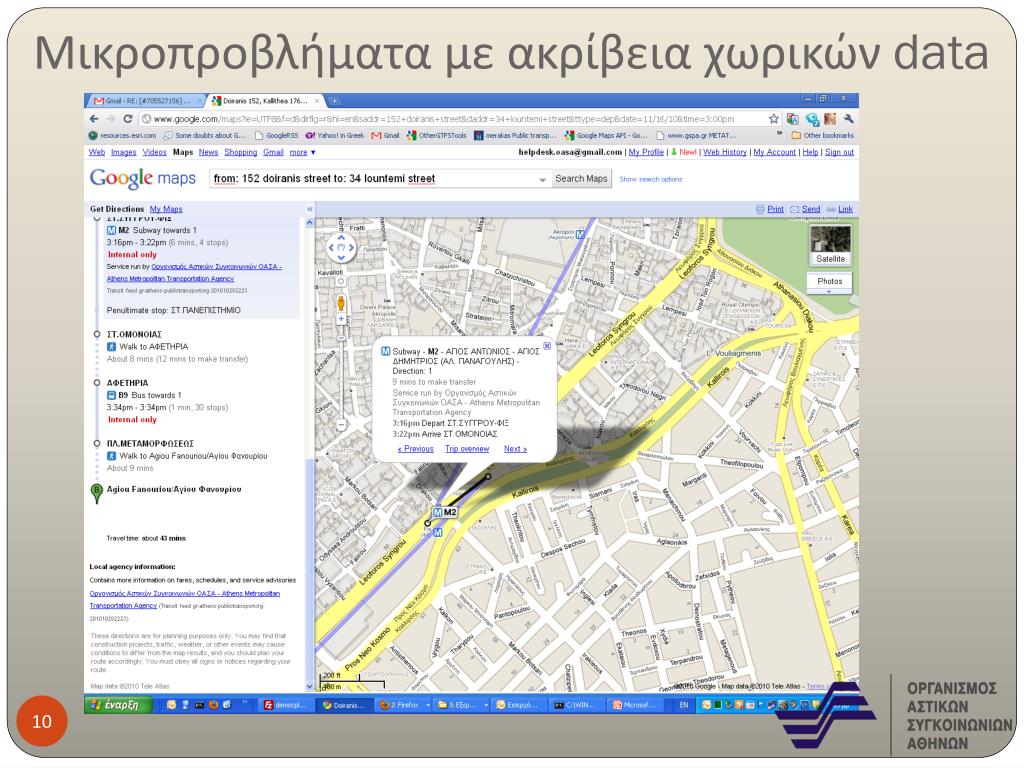Click the Print link with printer icon
Screen dimensions: 1024x768
[x=769, y=209]
